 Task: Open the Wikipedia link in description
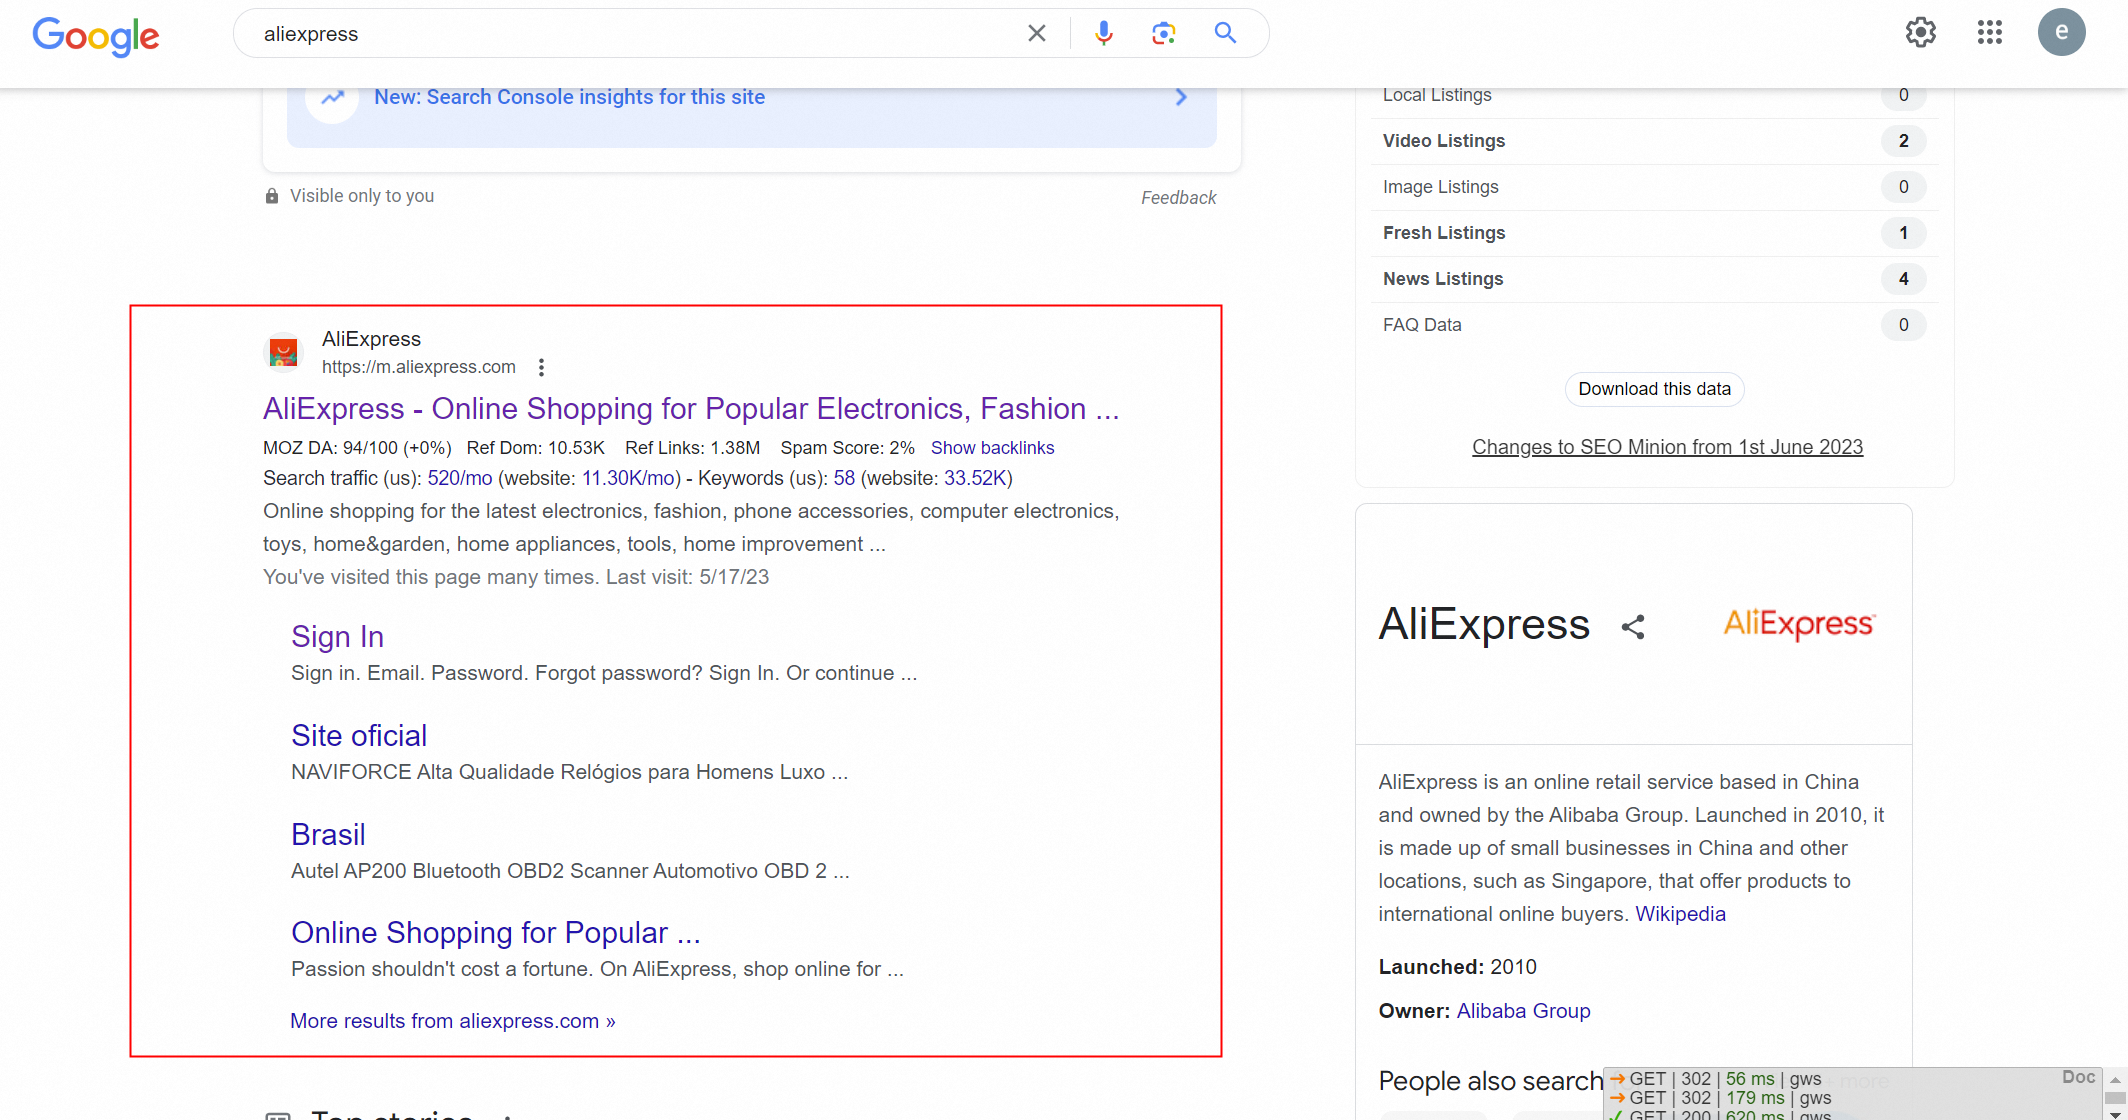[1680, 914]
